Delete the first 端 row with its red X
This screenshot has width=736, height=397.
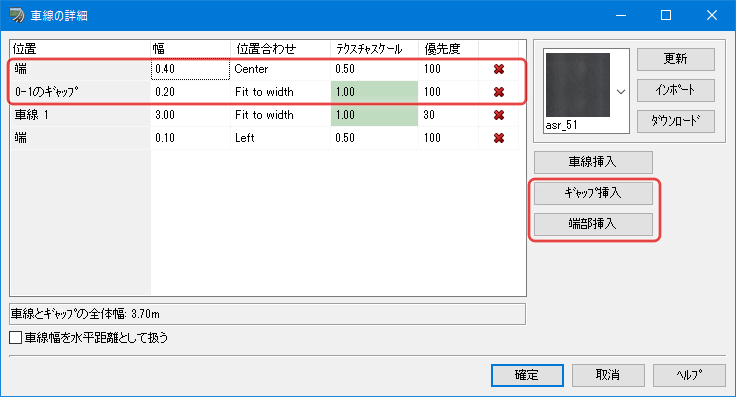coord(499,69)
